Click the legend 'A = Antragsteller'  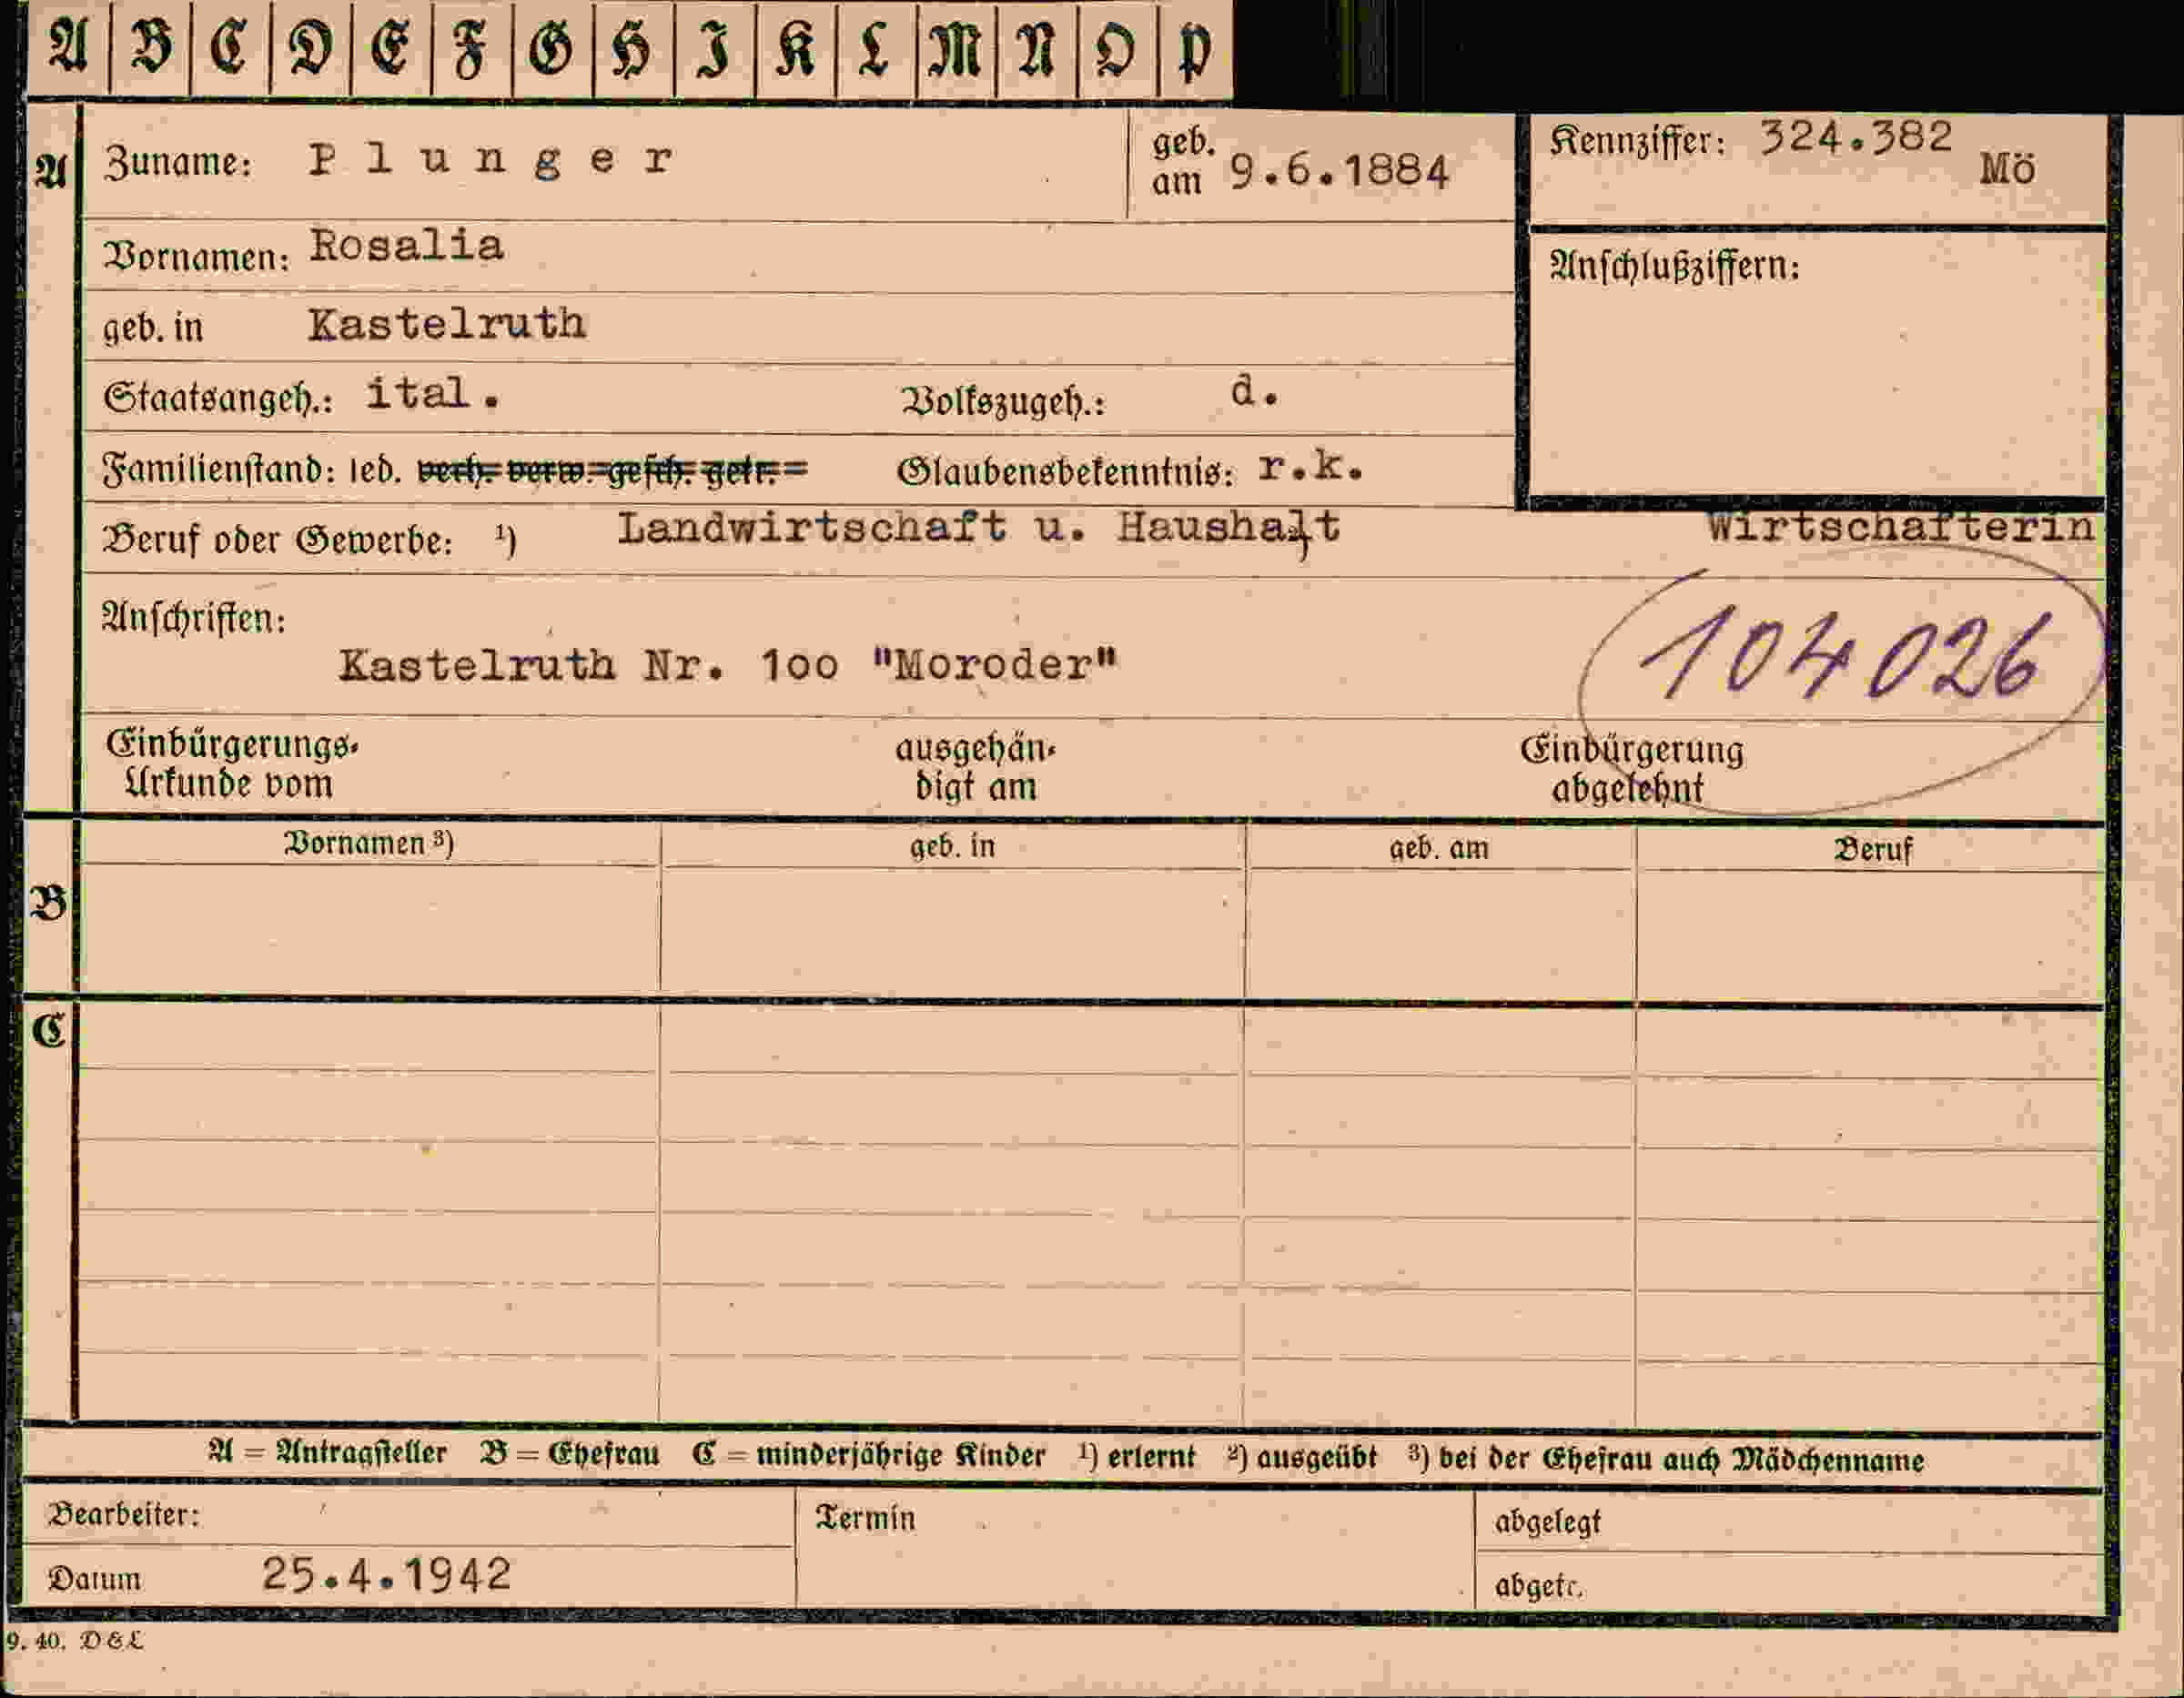[x=328, y=1452]
